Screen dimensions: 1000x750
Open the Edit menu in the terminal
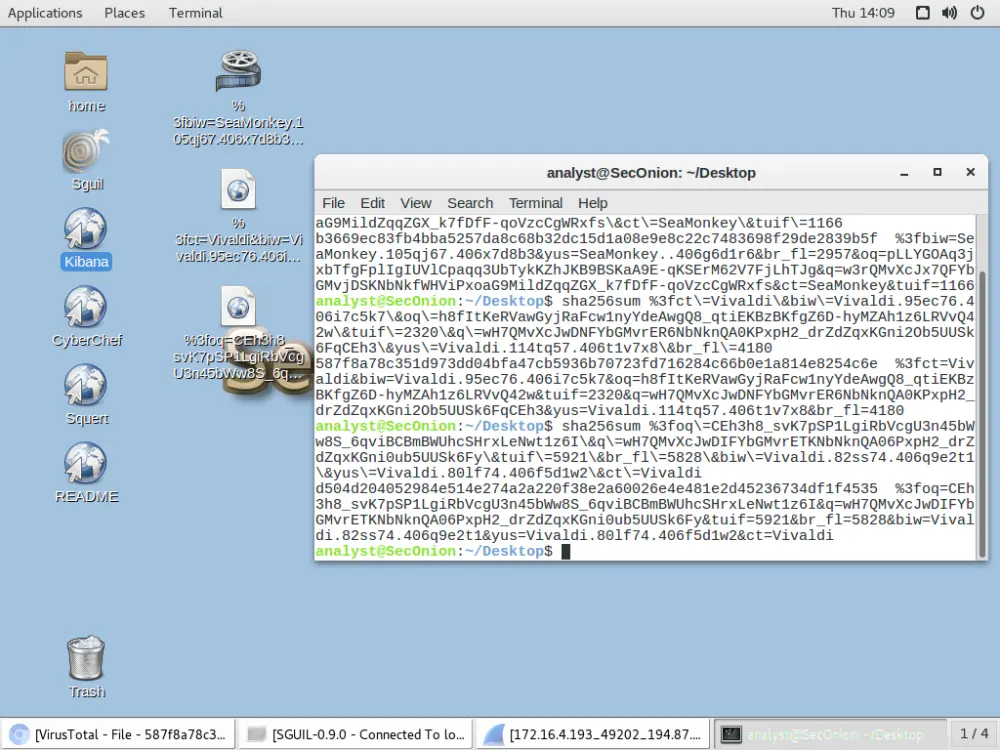point(372,203)
